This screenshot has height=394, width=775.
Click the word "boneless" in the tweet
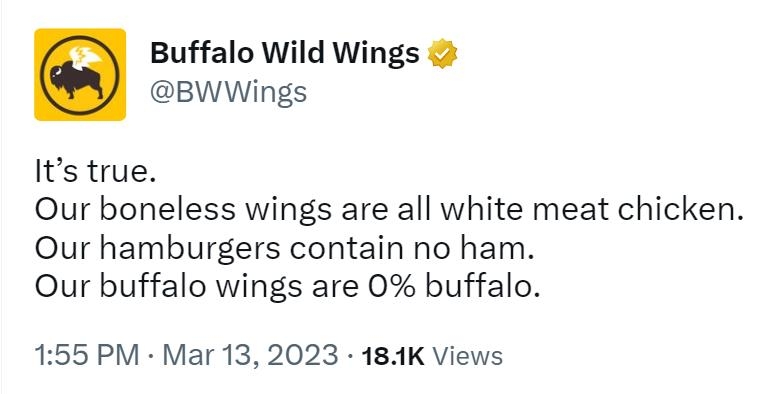167,209
